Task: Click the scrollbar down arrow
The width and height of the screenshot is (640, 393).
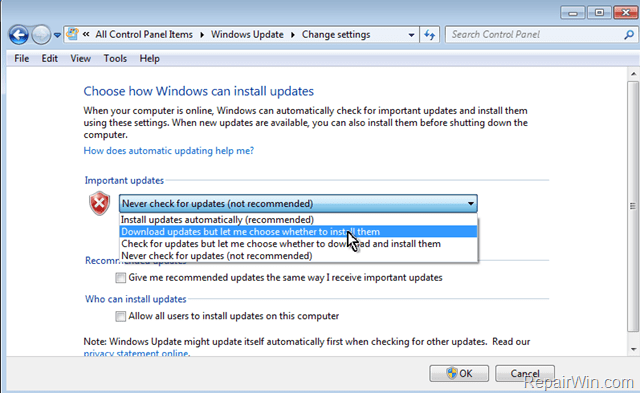Action: [x=633, y=349]
